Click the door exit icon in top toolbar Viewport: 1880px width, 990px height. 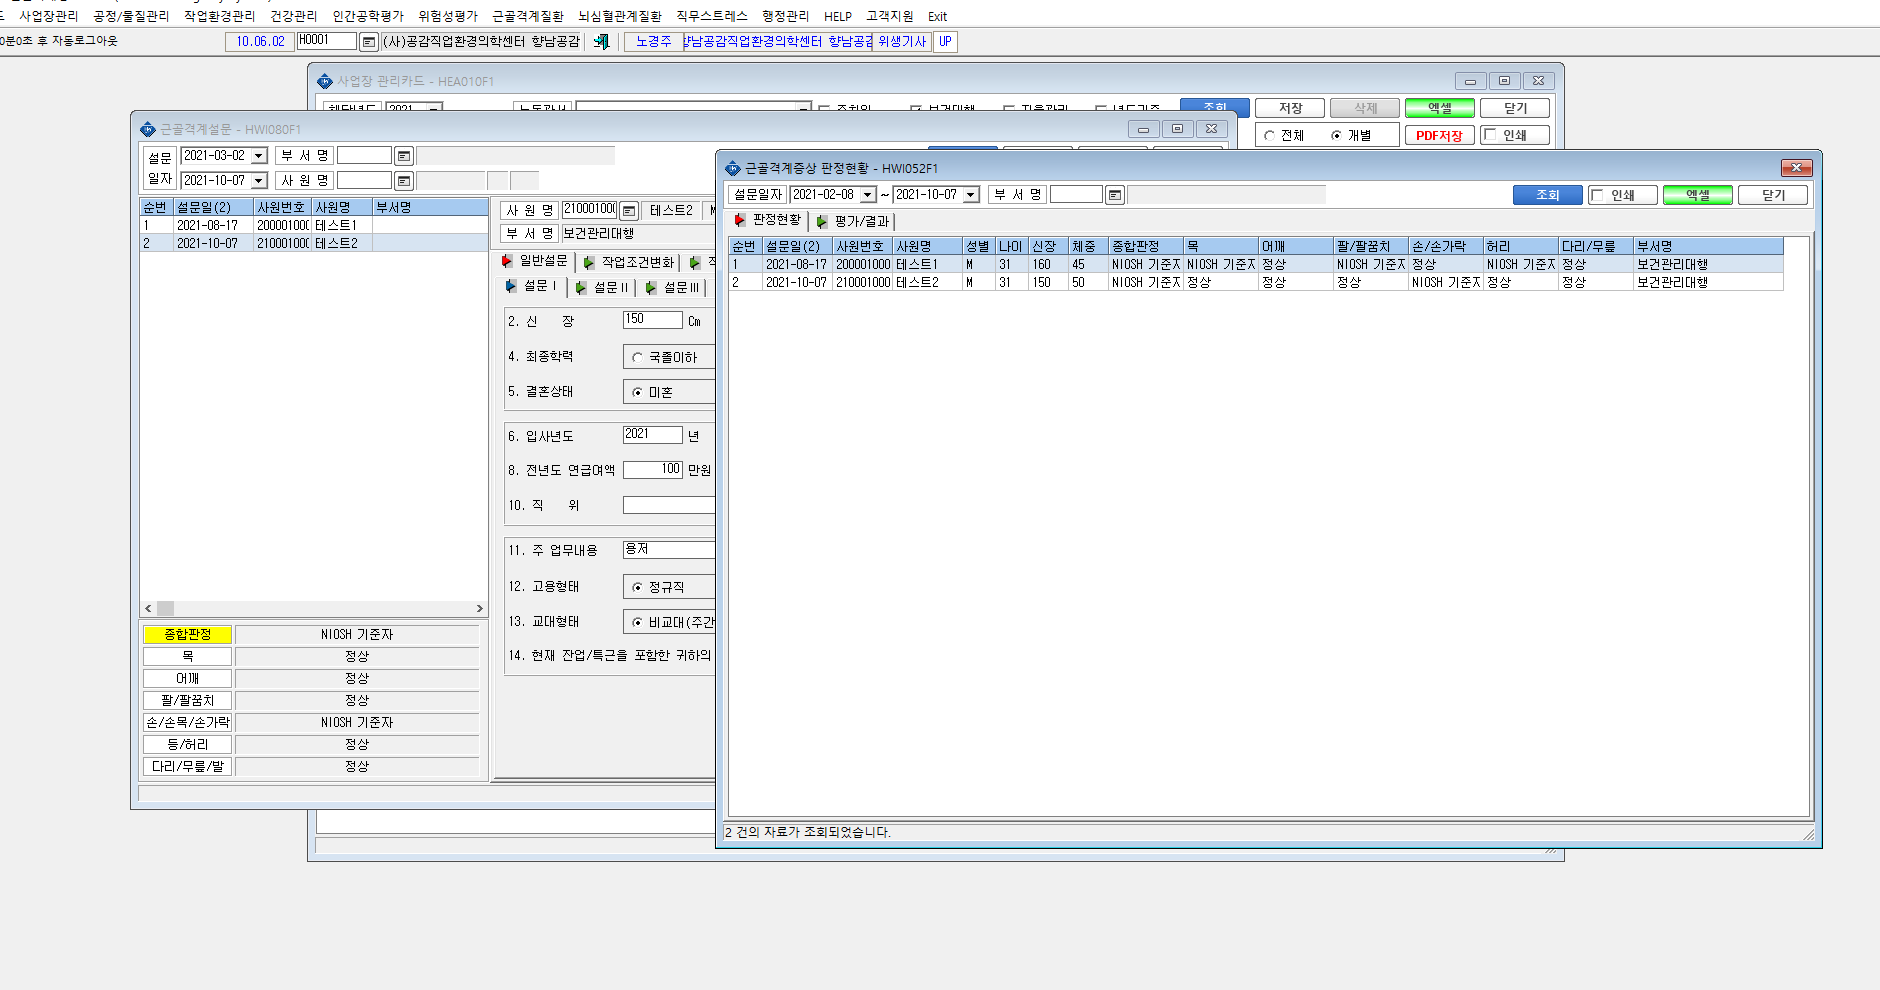(601, 41)
